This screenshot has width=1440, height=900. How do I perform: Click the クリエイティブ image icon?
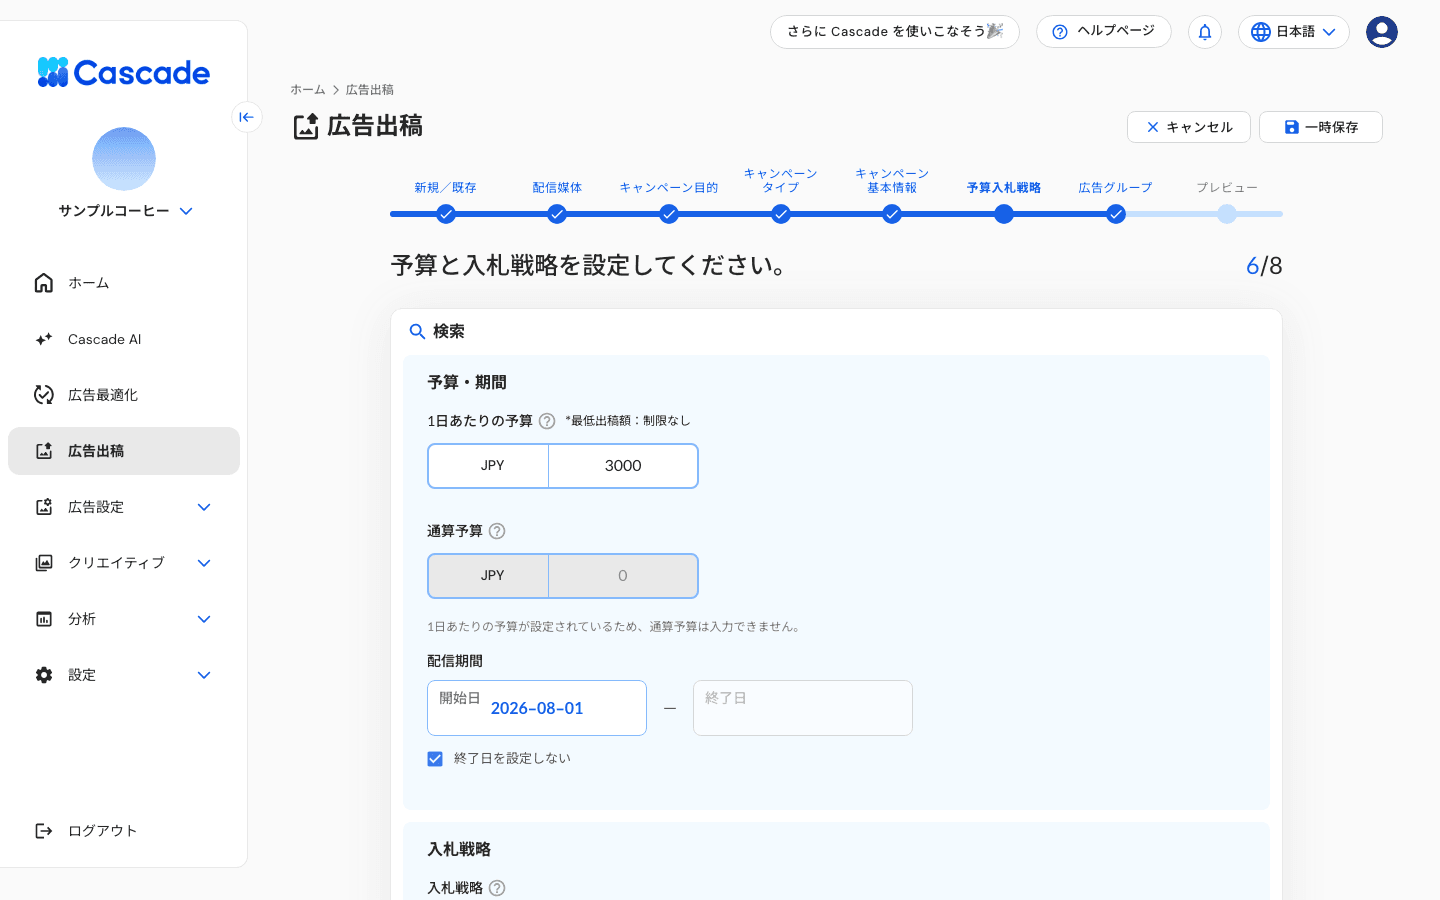[44, 563]
